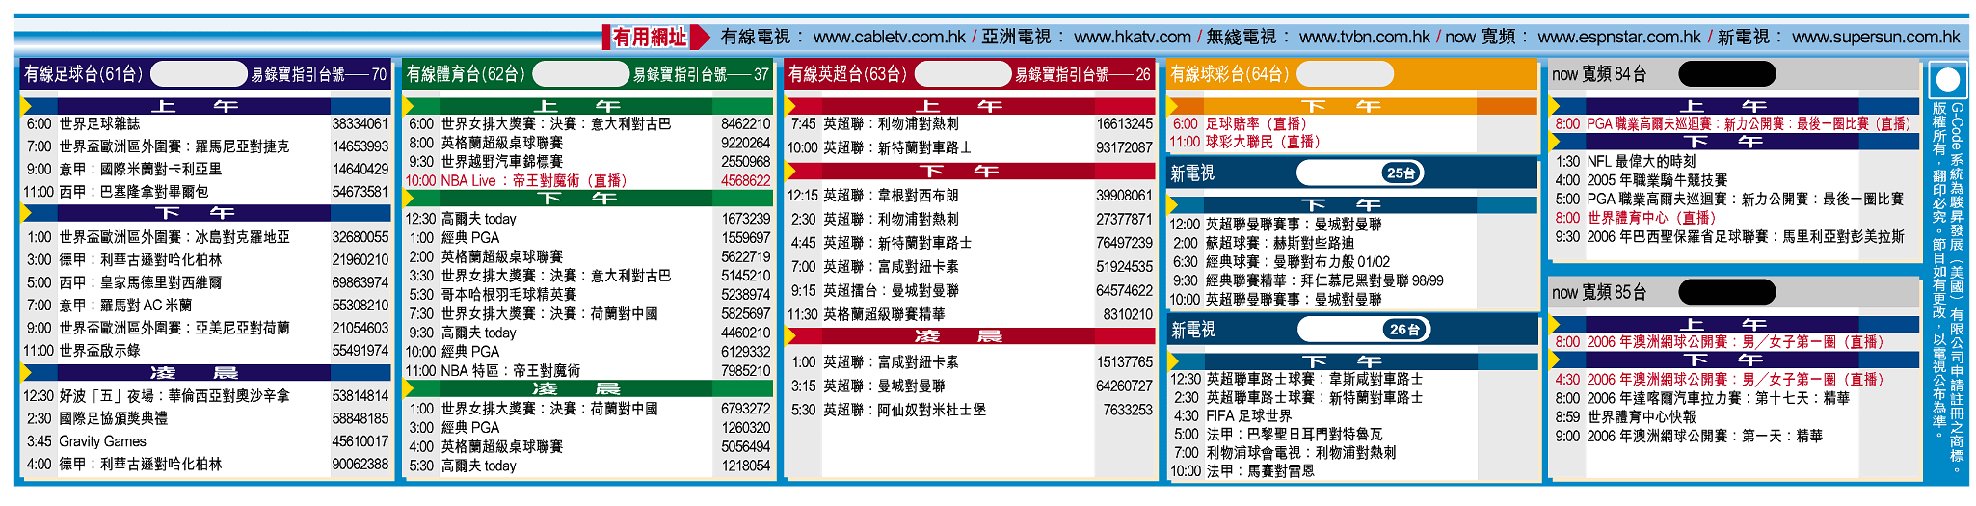Screen dimensions: 1976x506
Task: Select the 11:00 世界盃啟示錄 row
Action: tap(206, 351)
